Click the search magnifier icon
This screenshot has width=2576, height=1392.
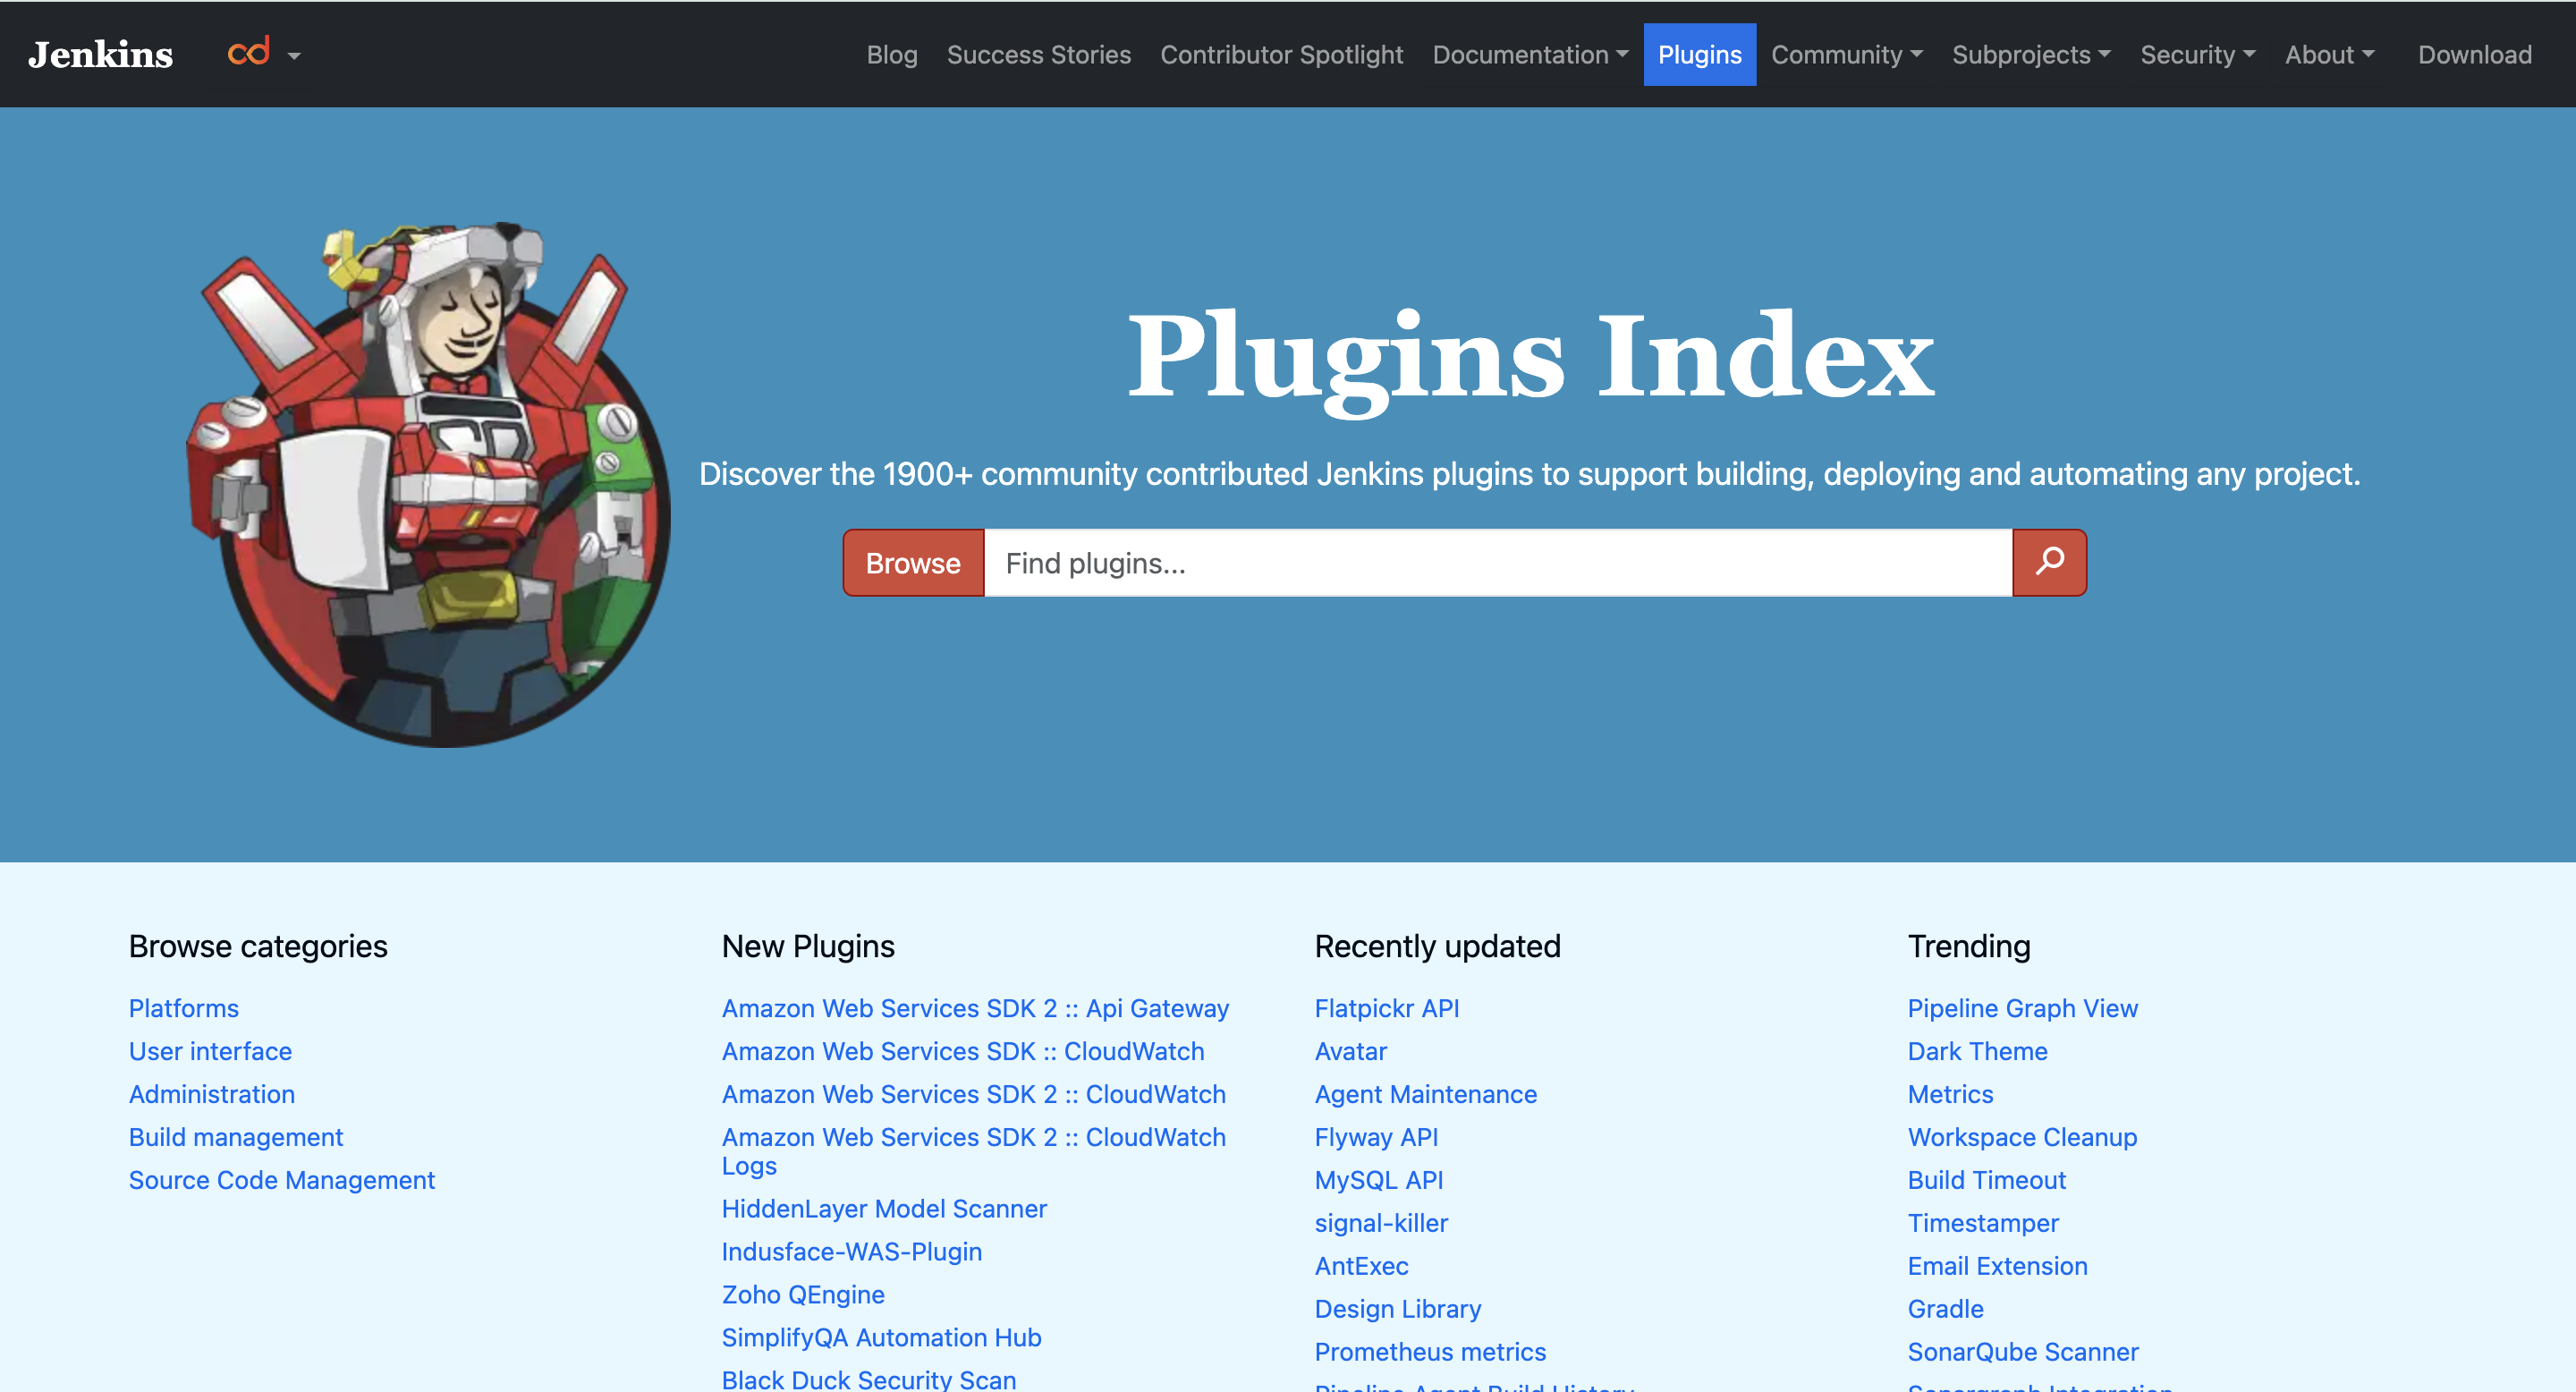point(2047,562)
